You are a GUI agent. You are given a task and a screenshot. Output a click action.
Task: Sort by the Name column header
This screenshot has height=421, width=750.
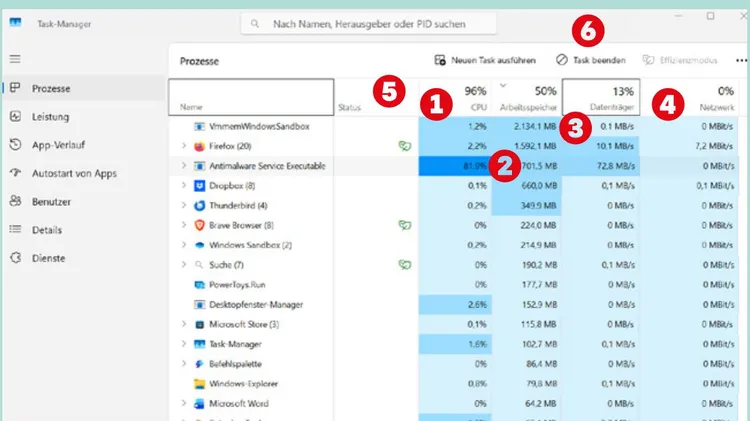[x=251, y=97]
